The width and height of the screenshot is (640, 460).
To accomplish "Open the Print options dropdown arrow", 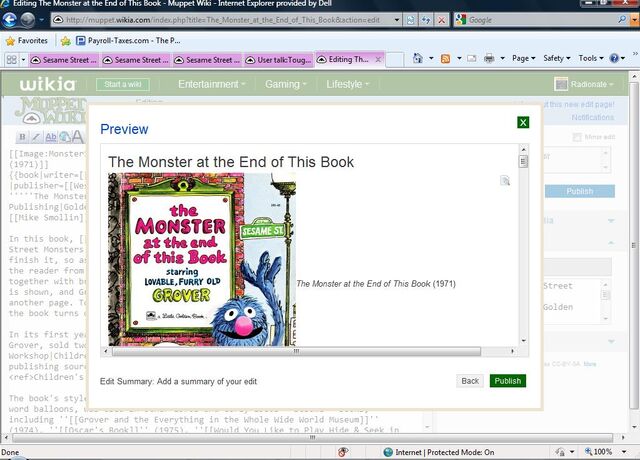I will click(x=502, y=58).
